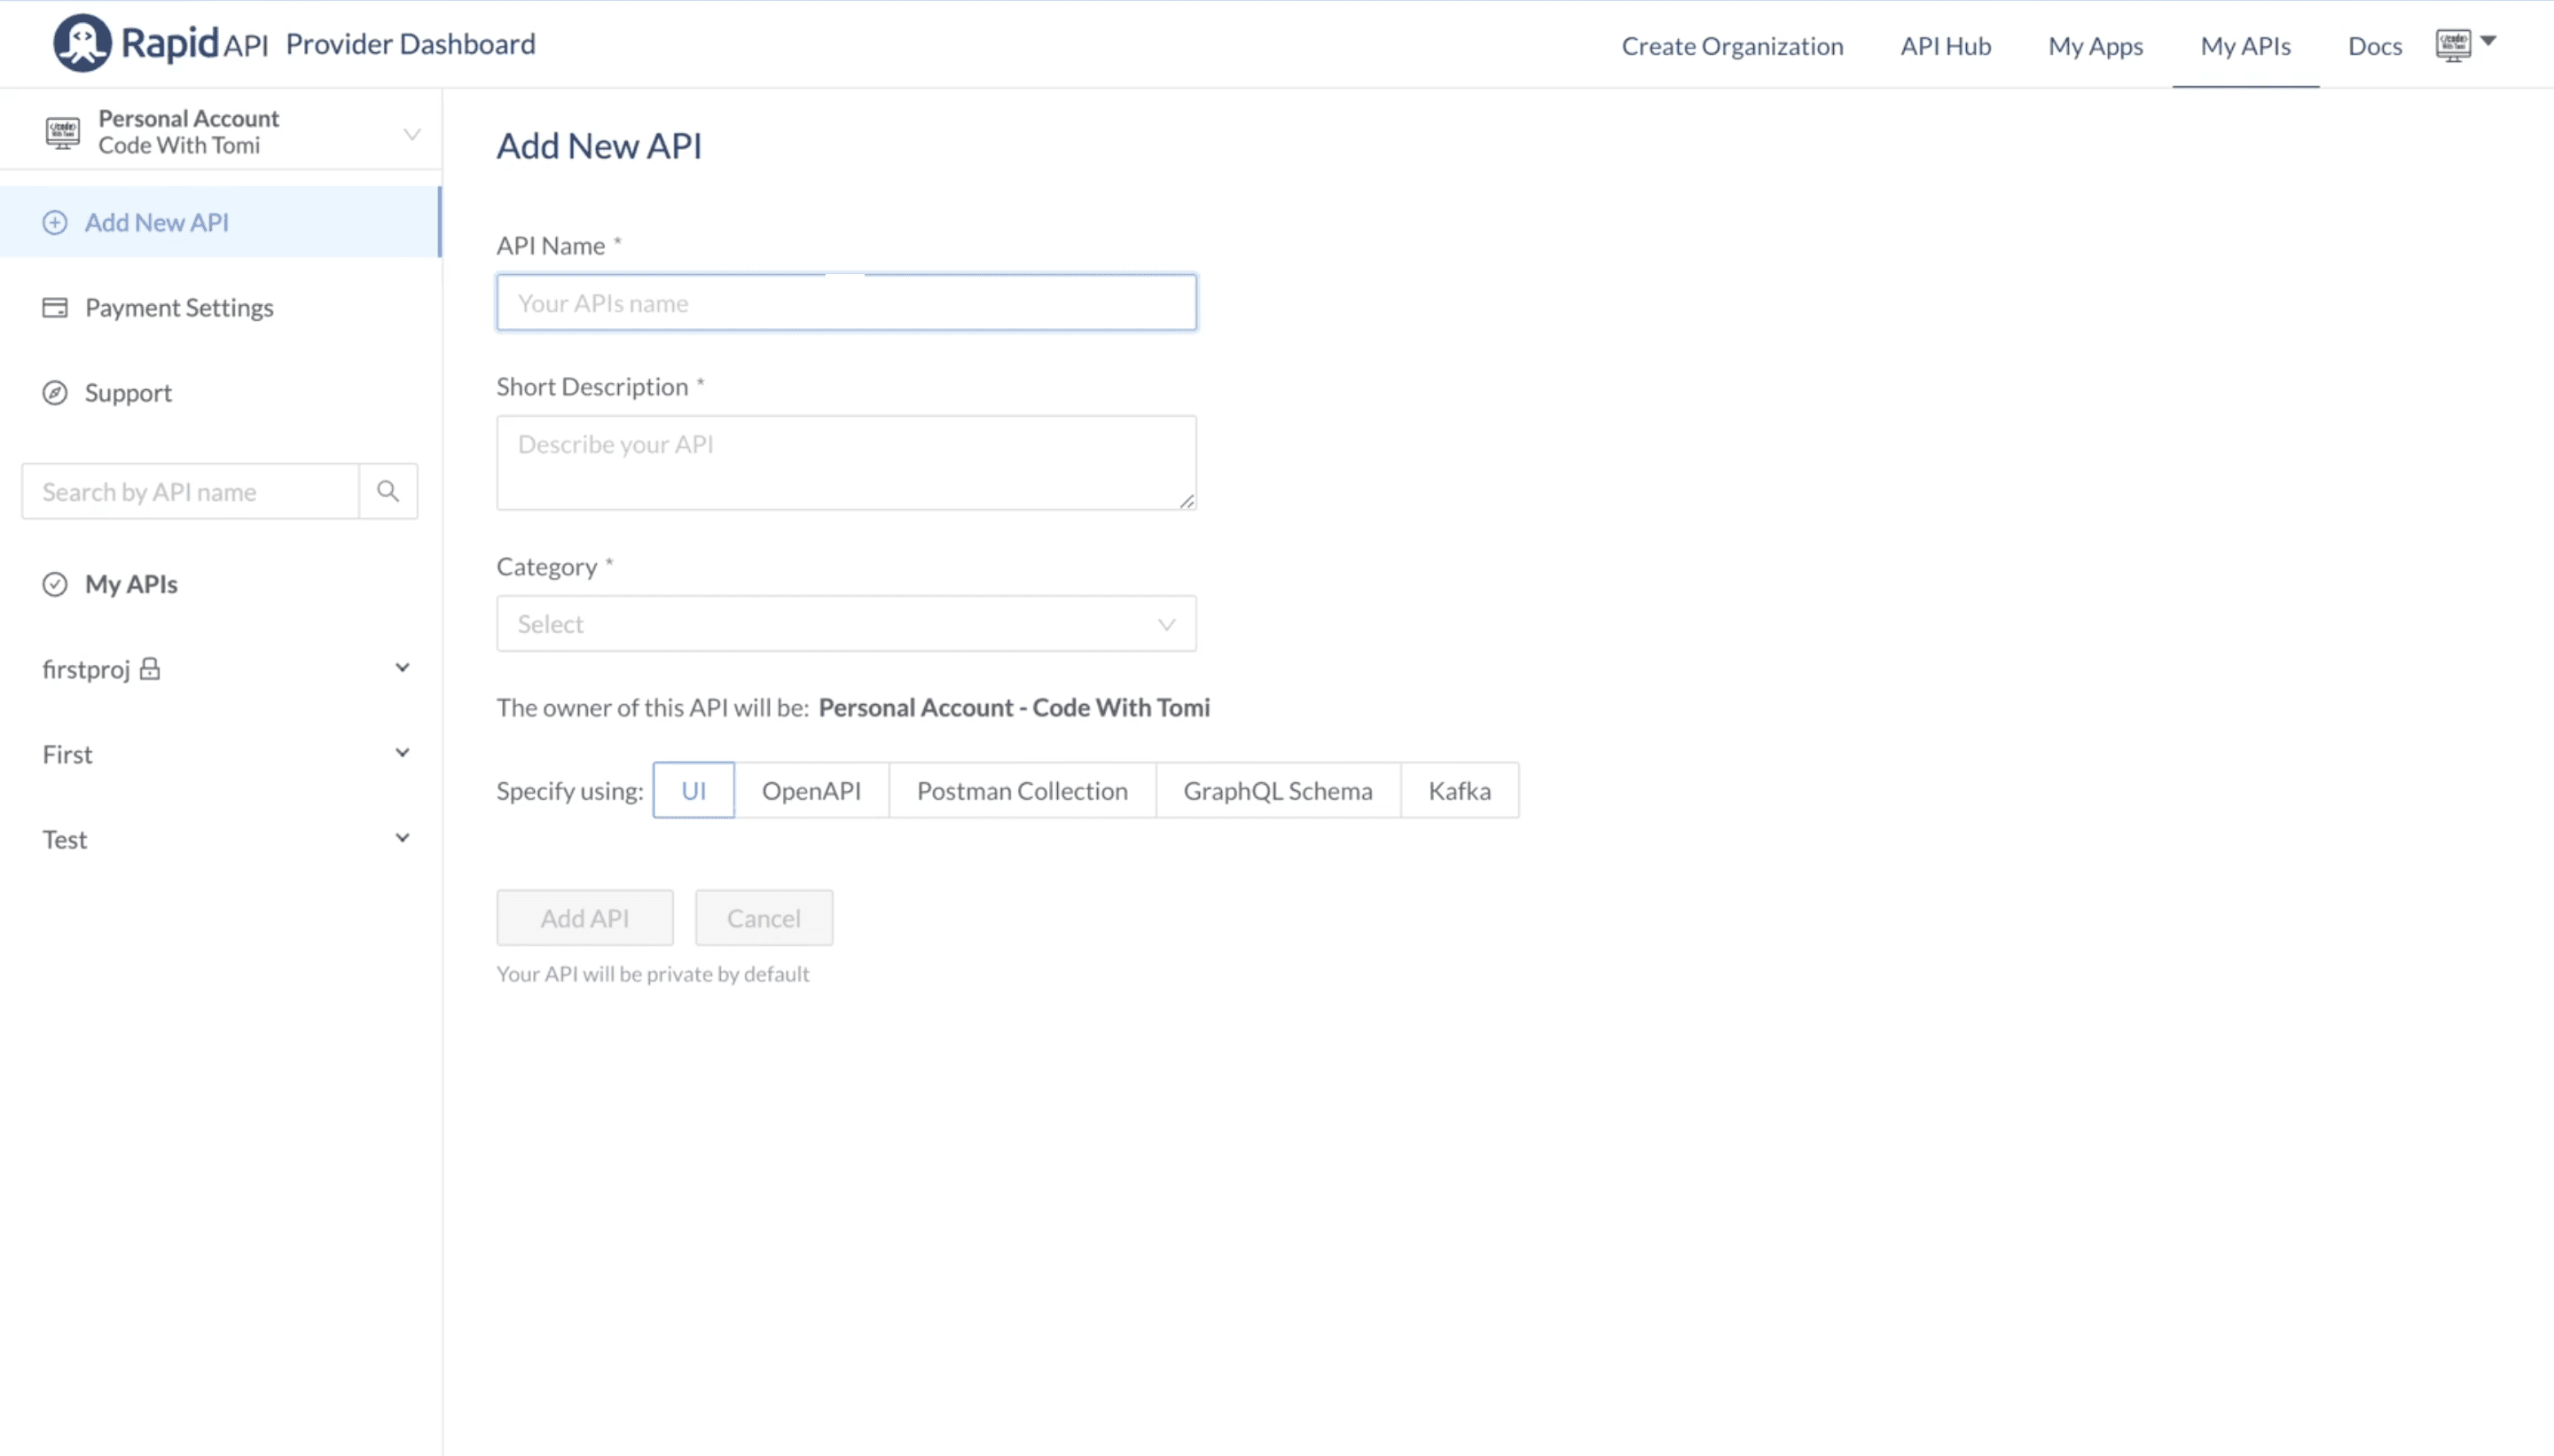Grab the Short Description resize handle
The height and width of the screenshot is (1456, 2554).
(x=1187, y=501)
